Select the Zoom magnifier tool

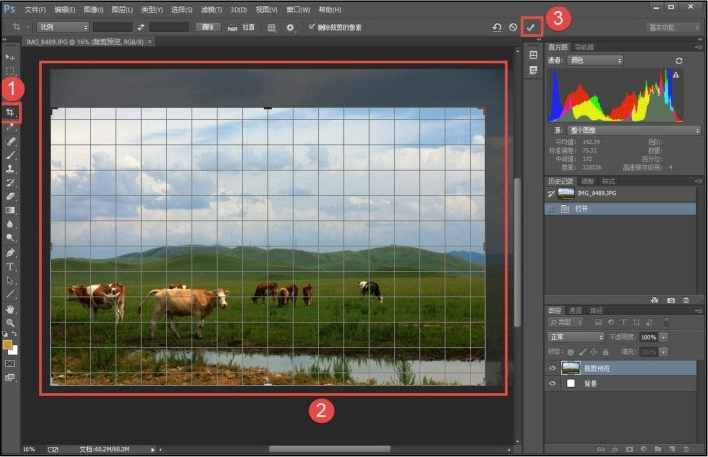click(x=11, y=323)
